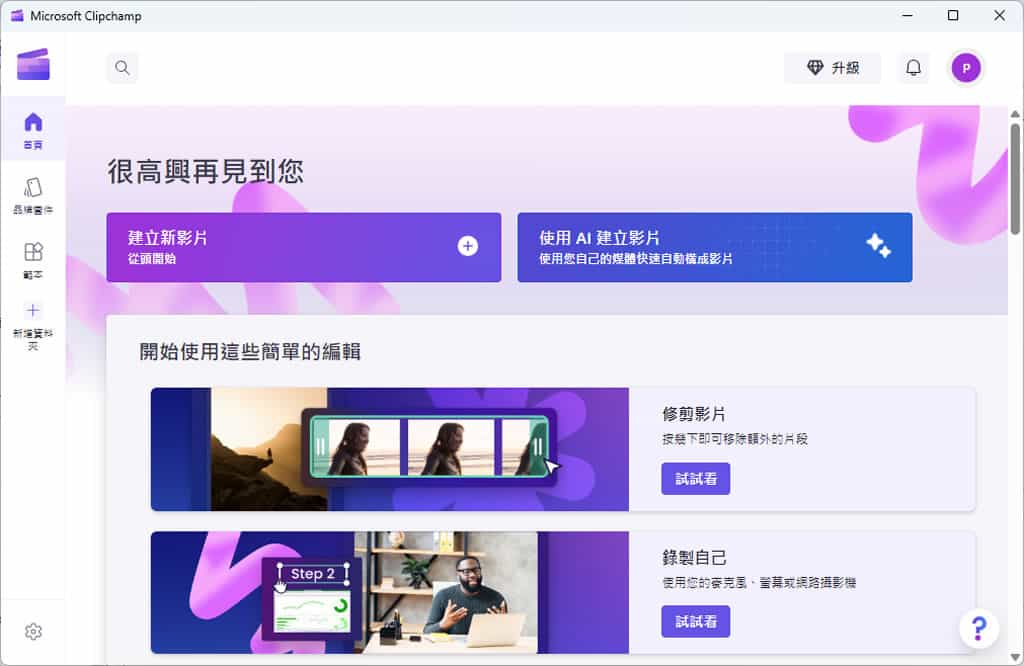
Task: Click the 很高興再見到您 greeting text
Action: click(206, 171)
